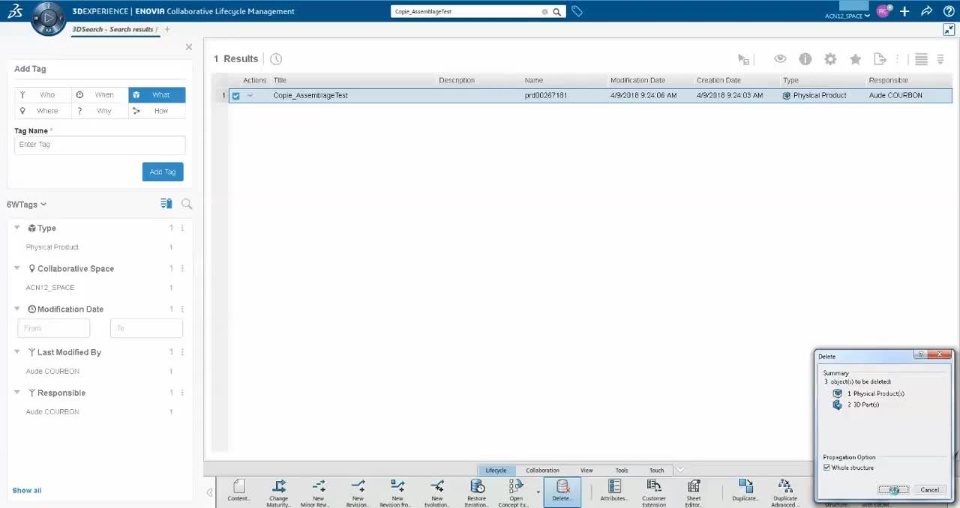This screenshot has height=508, width=960.
Task: Switch to the Touch tab
Action: [656, 470]
